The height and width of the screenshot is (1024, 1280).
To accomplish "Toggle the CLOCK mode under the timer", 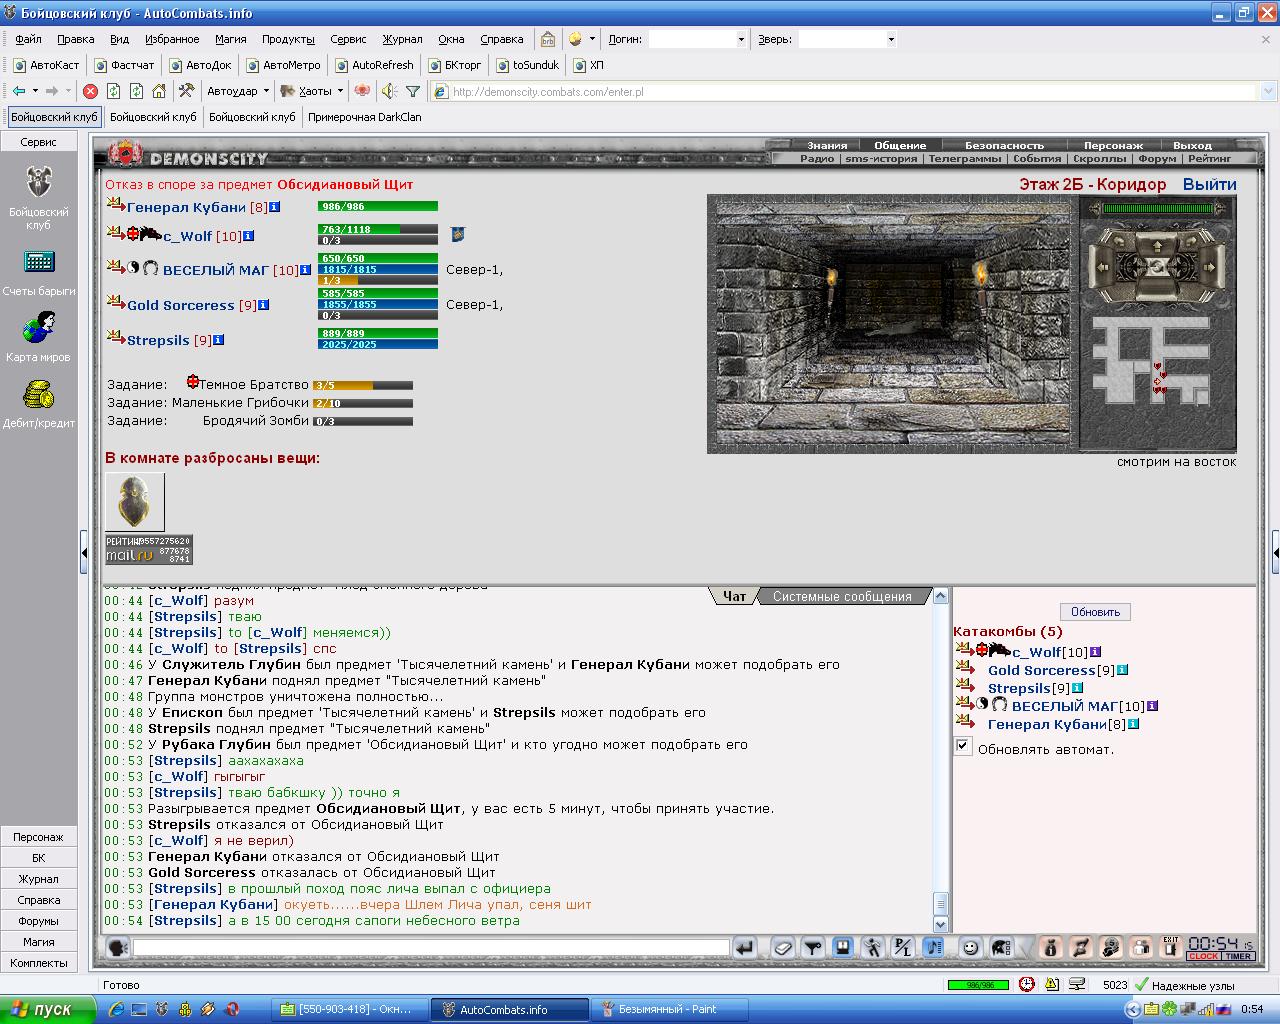I will coord(1203,956).
